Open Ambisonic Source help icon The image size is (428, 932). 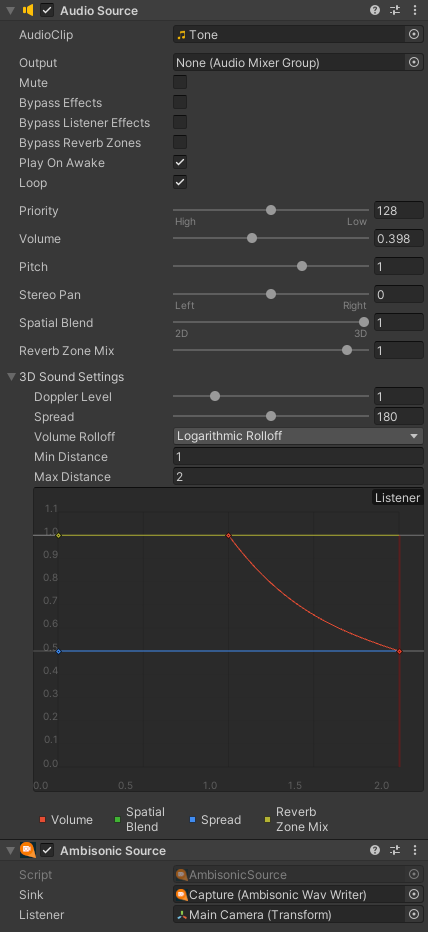(374, 850)
